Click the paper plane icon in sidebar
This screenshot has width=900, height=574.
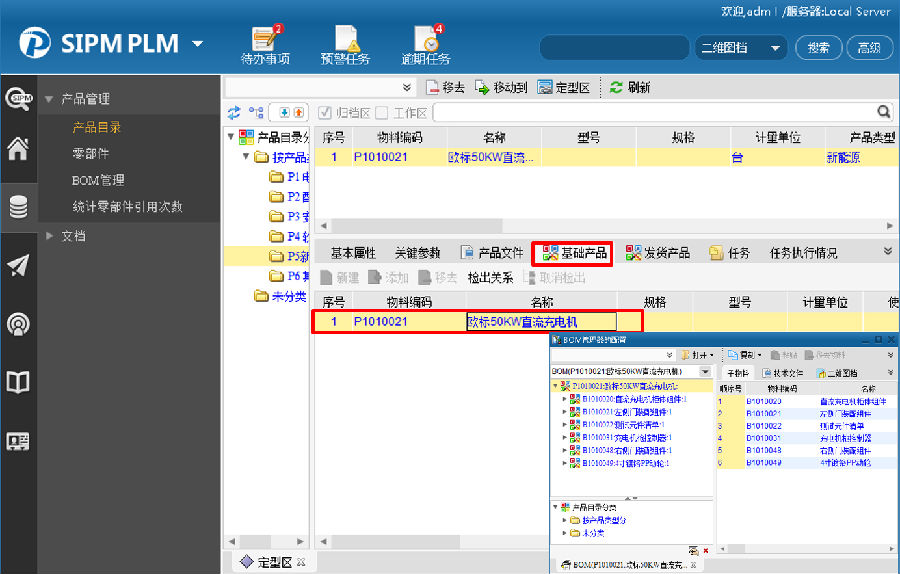tap(18, 265)
